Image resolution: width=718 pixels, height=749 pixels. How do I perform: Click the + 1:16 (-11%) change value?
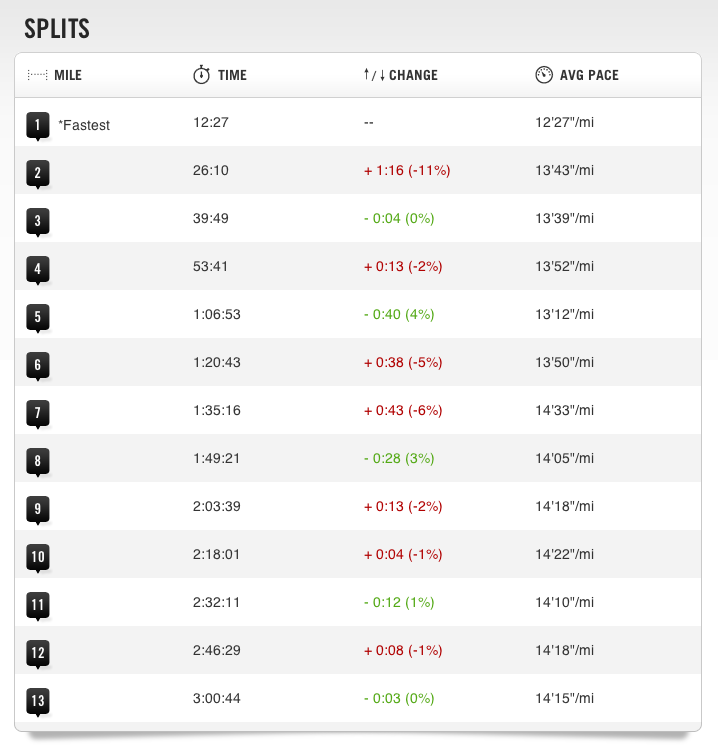[407, 171]
